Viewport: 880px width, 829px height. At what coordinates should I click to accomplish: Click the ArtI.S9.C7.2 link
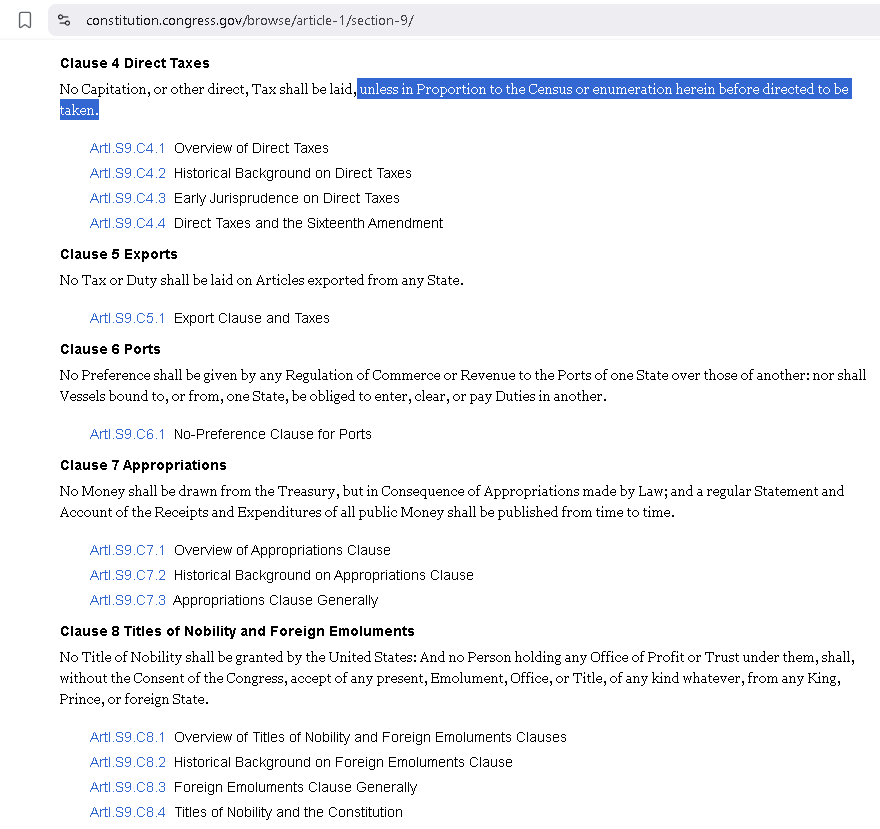(x=127, y=575)
